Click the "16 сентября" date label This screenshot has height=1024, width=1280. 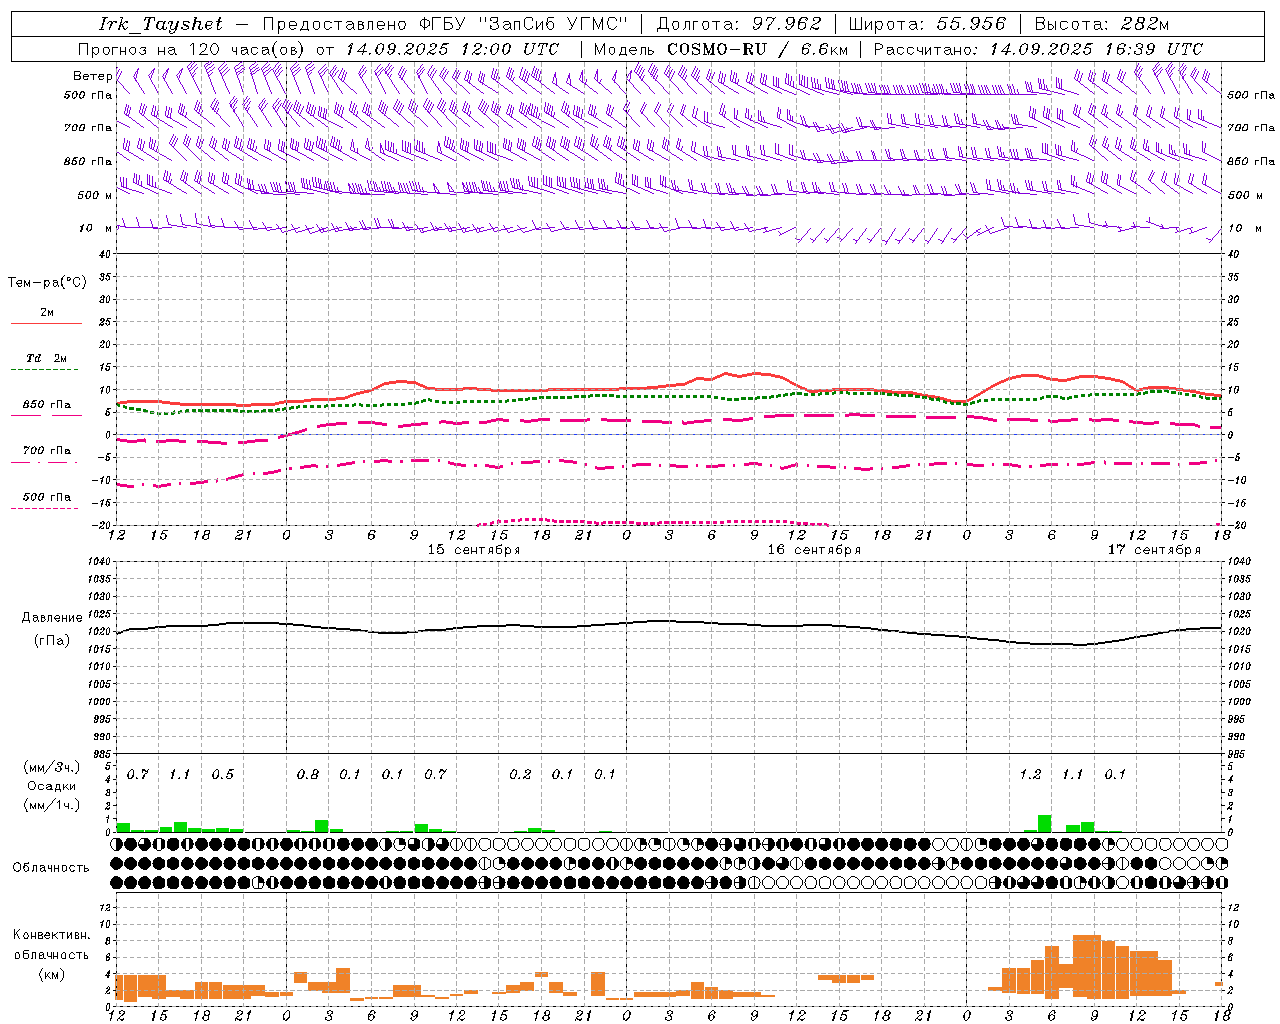pyautogui.click(x=814, y=550)
